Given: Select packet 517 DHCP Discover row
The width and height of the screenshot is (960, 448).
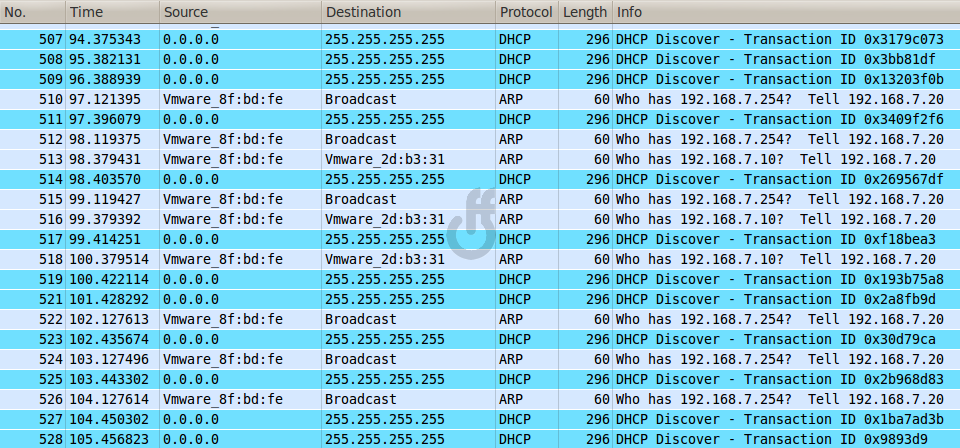Looking at the screenshot, I should 480,239.
